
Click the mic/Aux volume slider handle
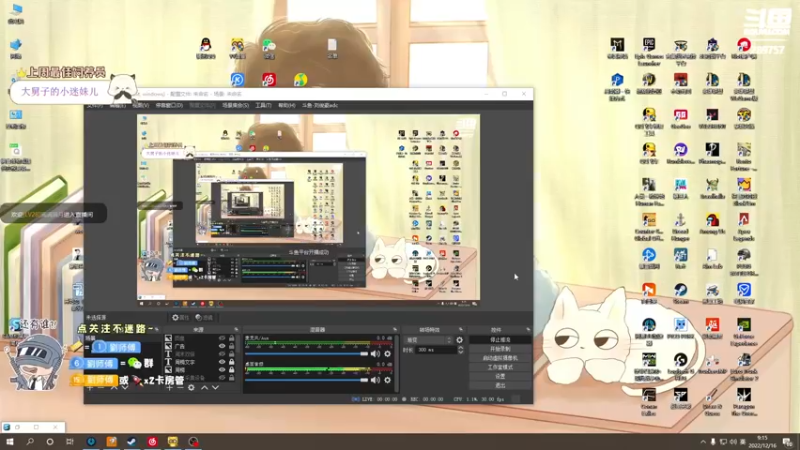[x=364, y=354]
